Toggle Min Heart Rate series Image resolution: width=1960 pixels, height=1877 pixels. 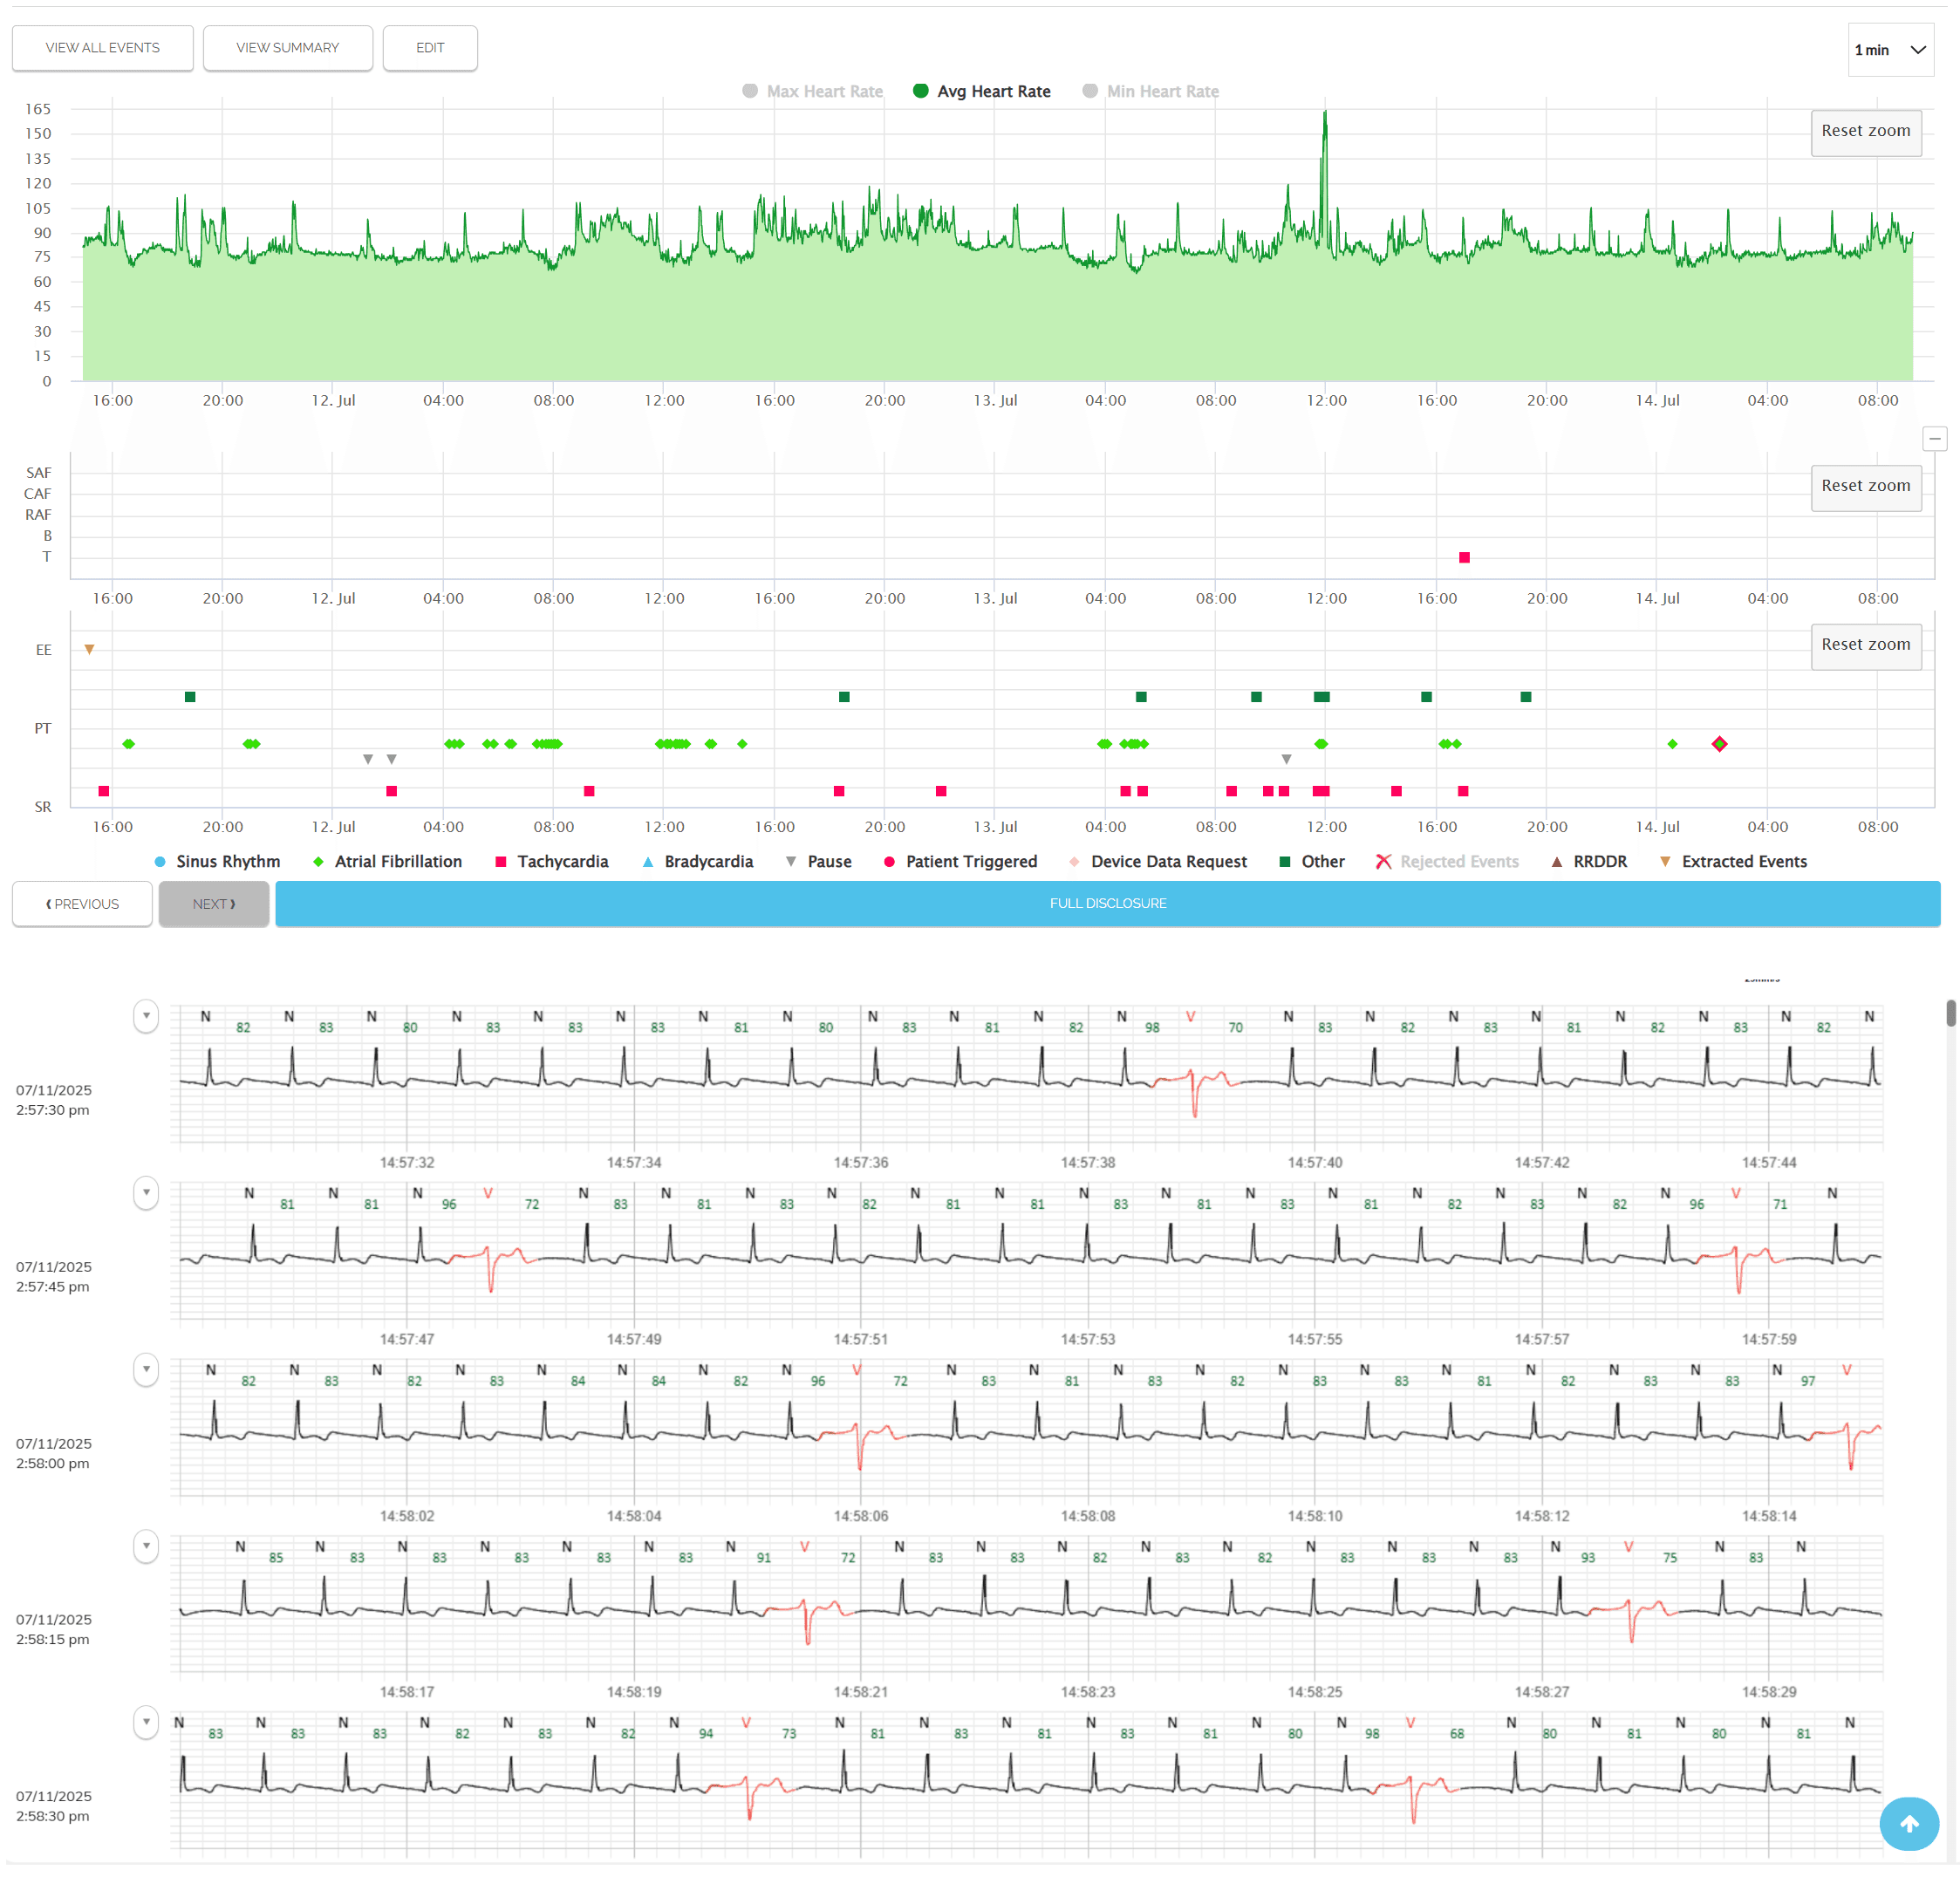[1150, 91]
